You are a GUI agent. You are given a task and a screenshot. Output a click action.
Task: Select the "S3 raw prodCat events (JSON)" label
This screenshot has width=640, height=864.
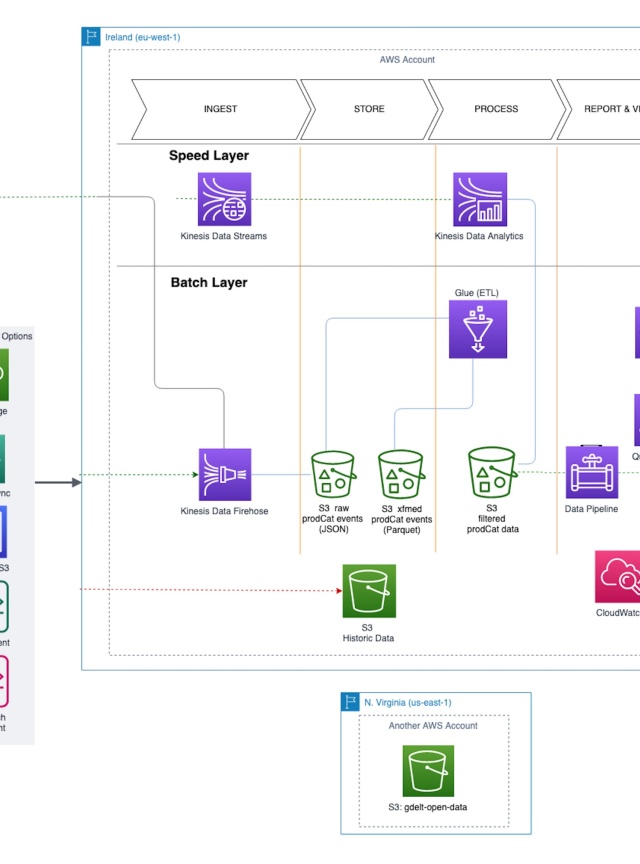pyautogui.click(x=333, y=519)
